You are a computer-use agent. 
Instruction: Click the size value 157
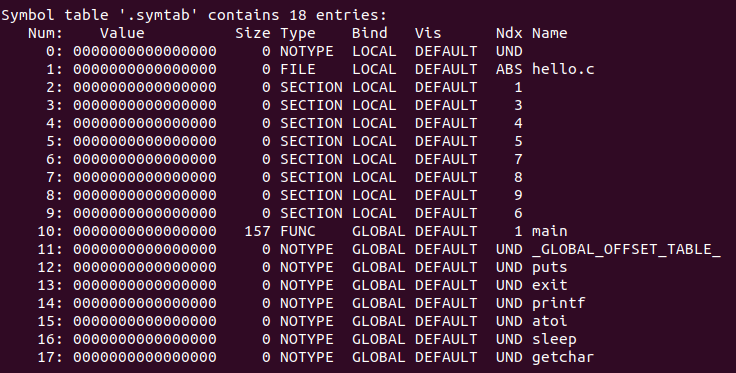pyautogui.click(x=257, y=231)
